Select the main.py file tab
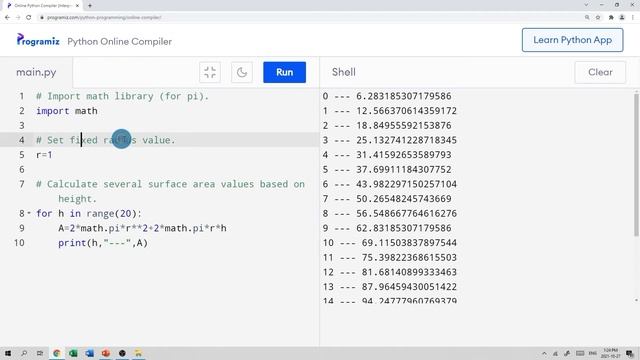Screen dimensions: 640x360 [x=36, y=72]
